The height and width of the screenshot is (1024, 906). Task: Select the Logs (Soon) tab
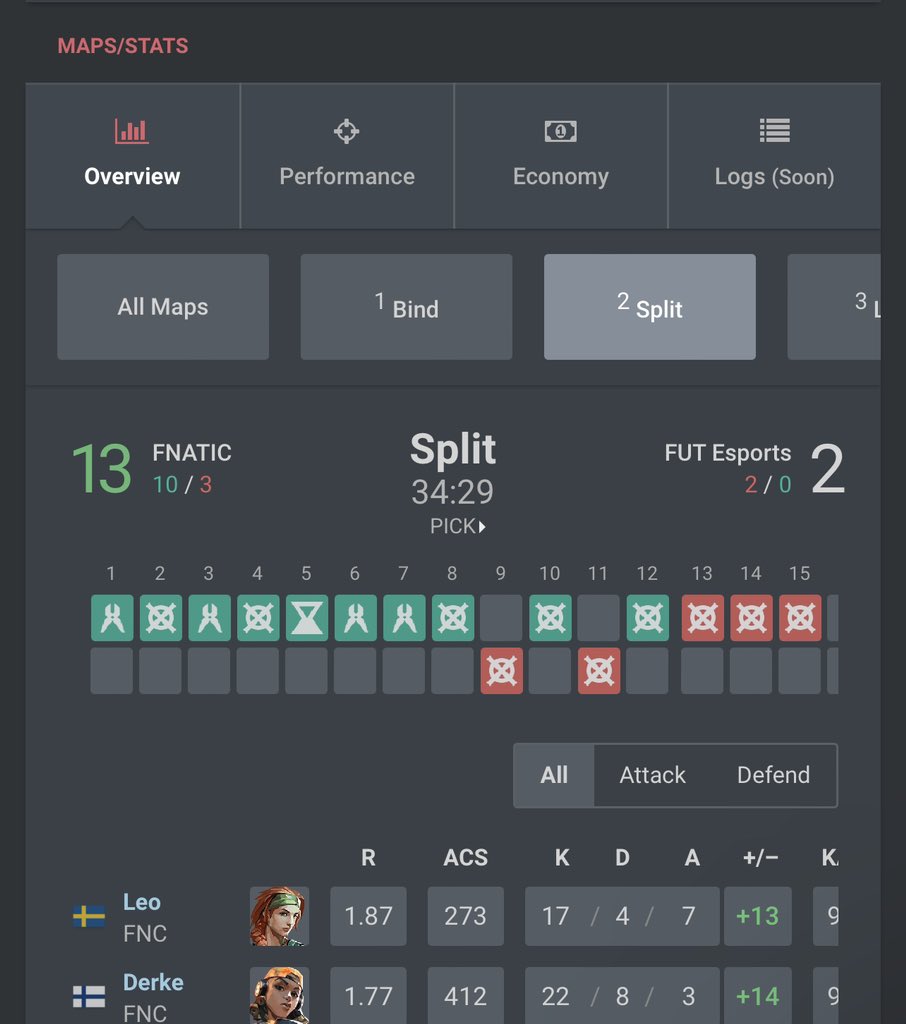point(774,155)
